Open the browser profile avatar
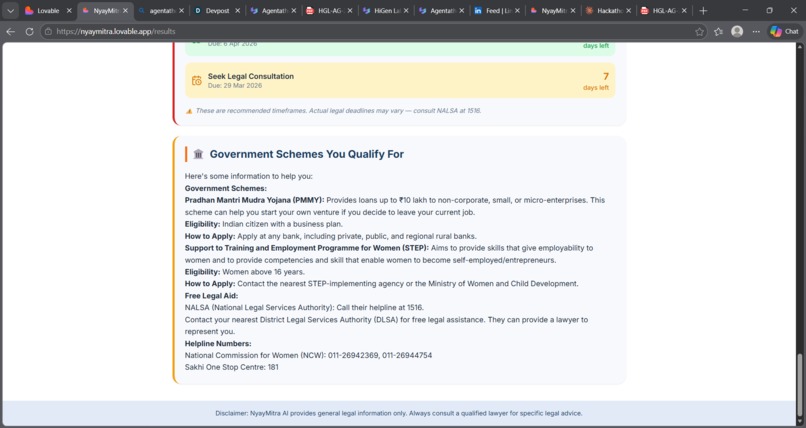806x428 pixels. coord(737,32)
